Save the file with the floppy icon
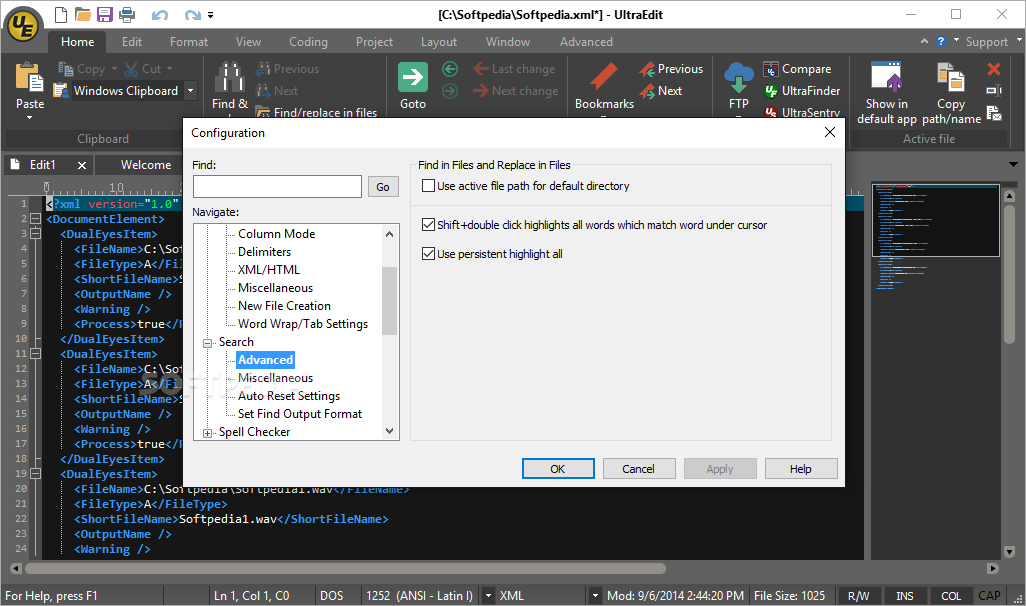Viewport: 1026px width, 606px height. coord(104,14)
